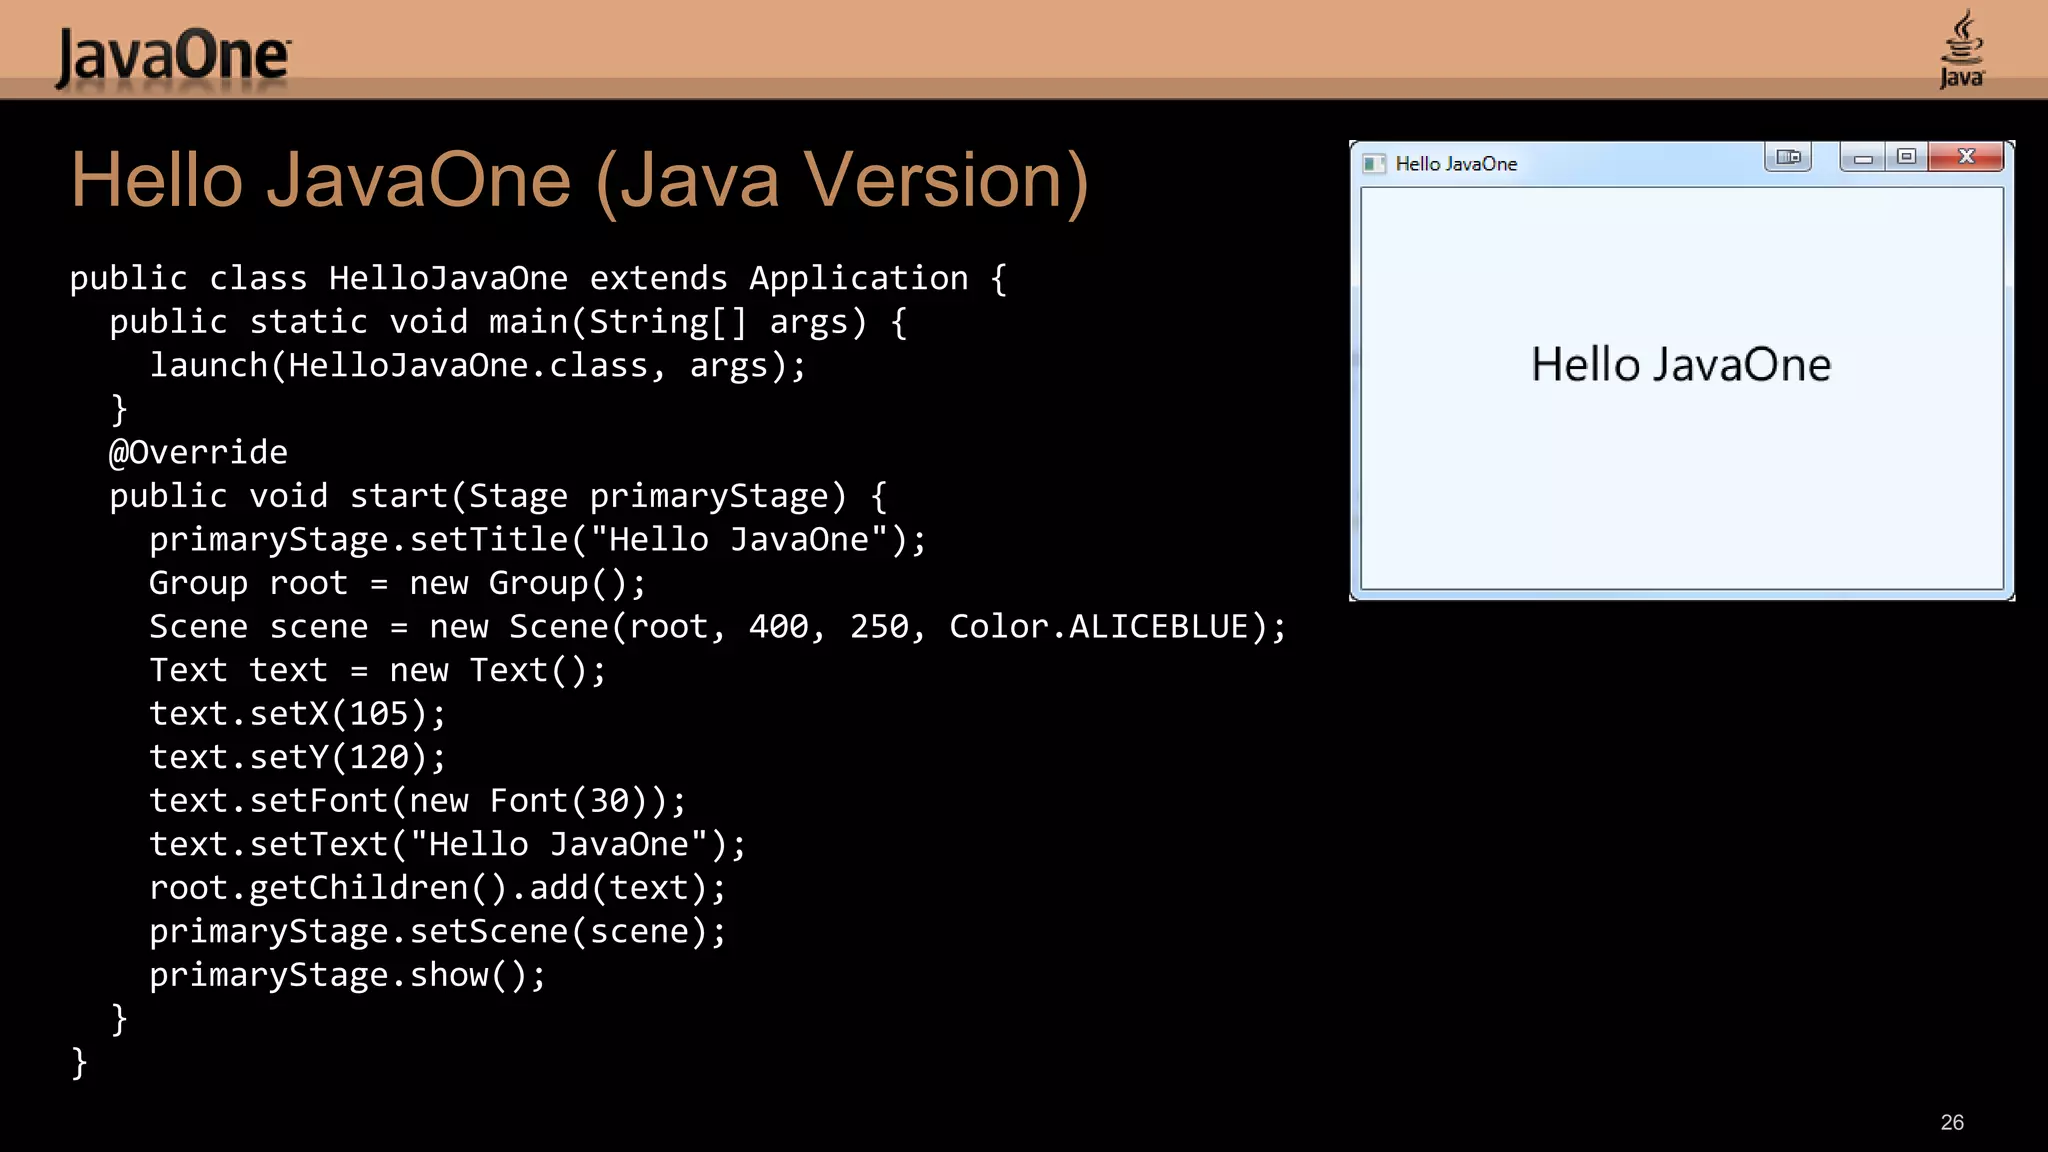Screen dimensions: 2048x1152
Task: Click the line public class HelloJavaOne extends Application
Action: (x=538, y=278)
